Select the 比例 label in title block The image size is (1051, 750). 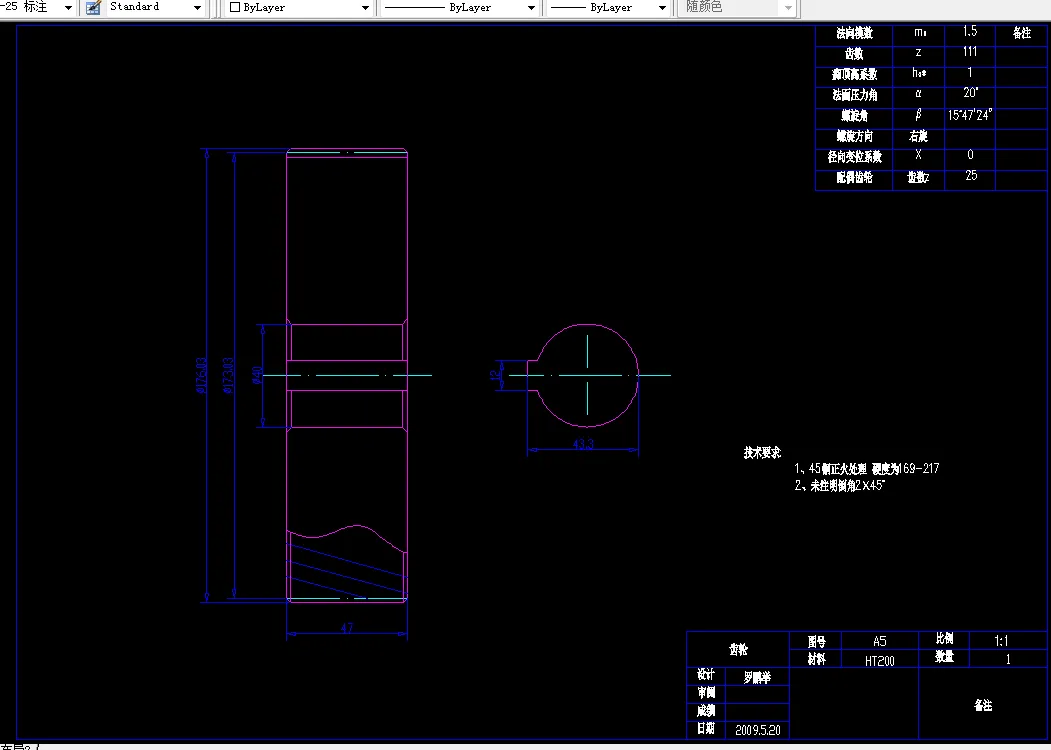tap(944, 639)
